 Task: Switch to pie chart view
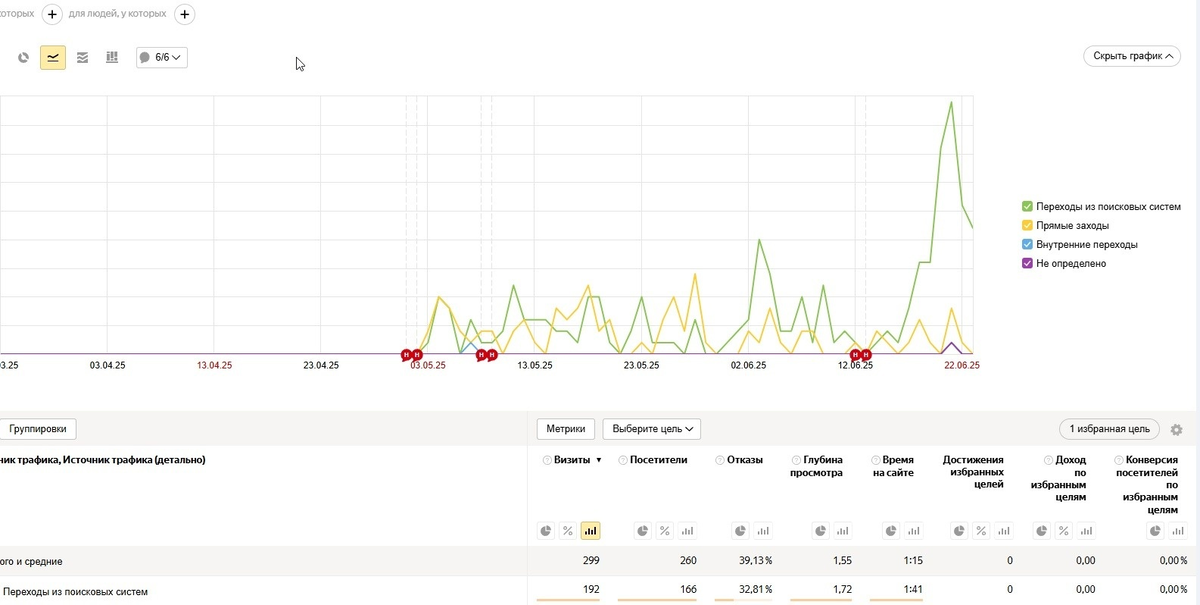[23, 58]
